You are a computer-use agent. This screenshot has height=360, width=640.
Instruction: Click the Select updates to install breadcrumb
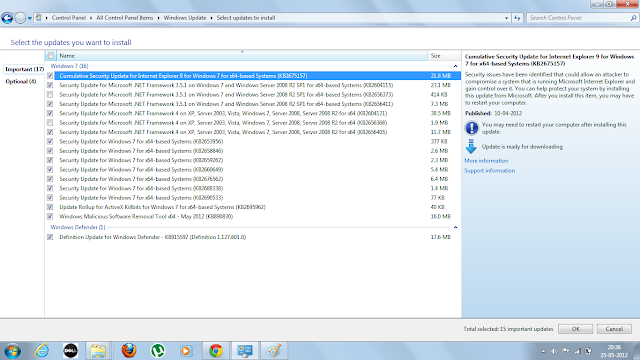(x=246, y=18)
